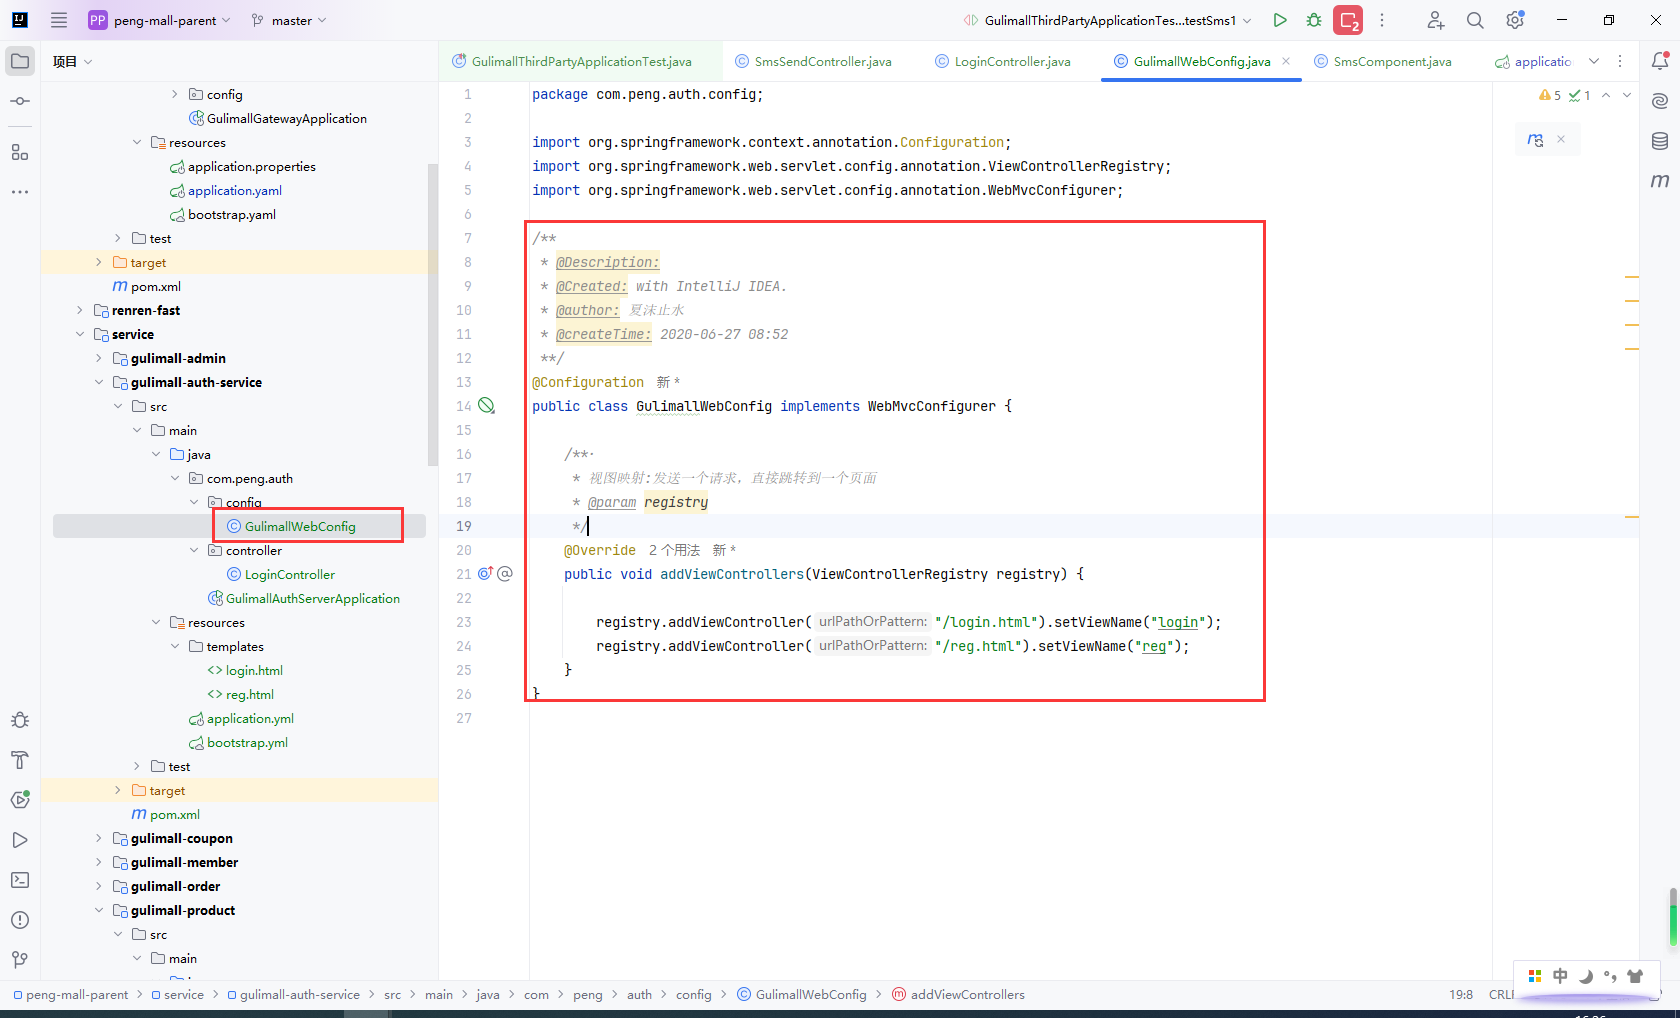
Task: Debug the testSms1 configuration
Action: 1314,20
